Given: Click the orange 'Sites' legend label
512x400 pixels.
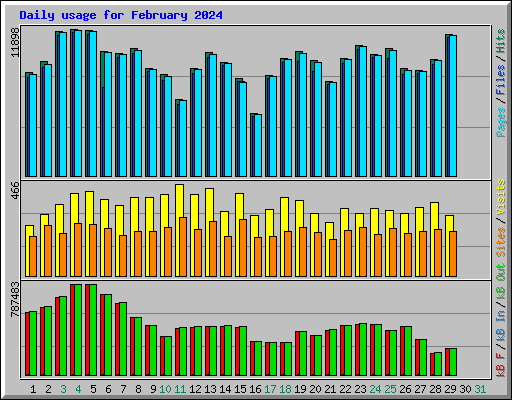Looking at the screenshot, I should click(501, 242).
